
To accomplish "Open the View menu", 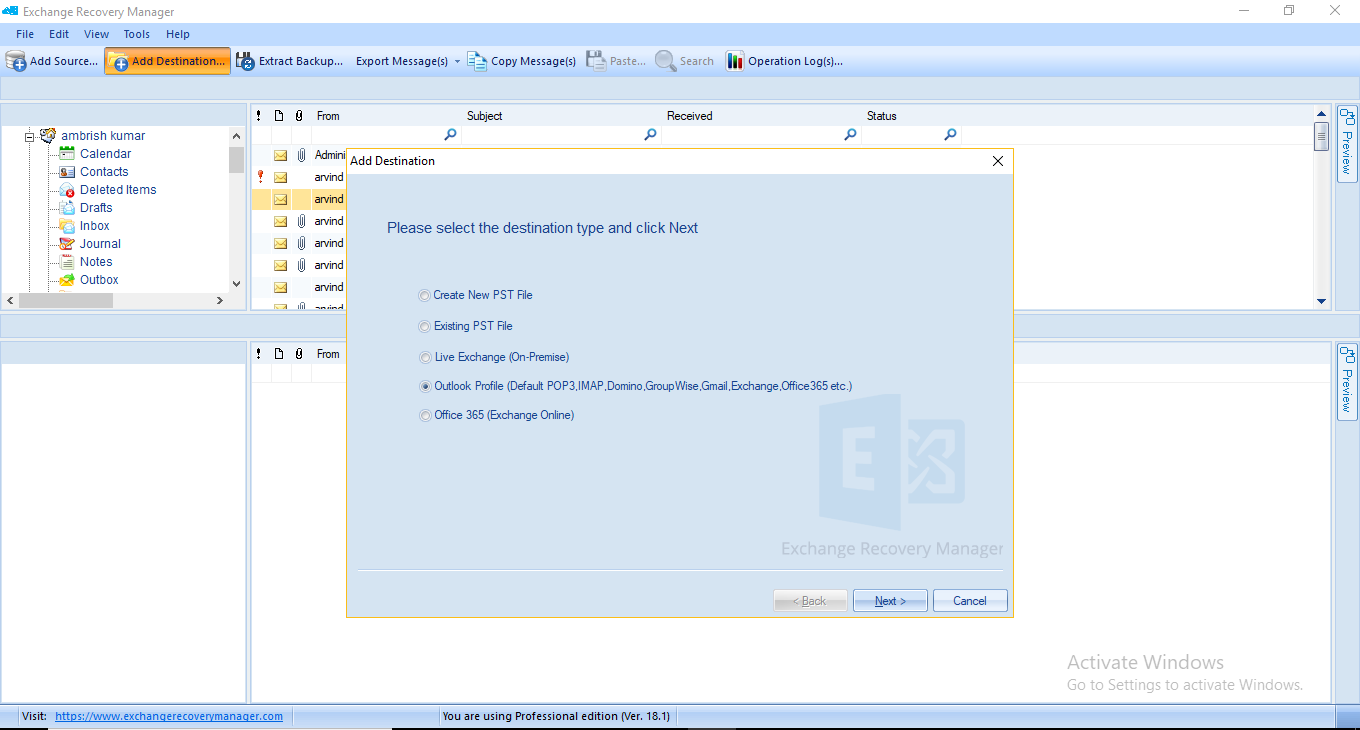I will [x=97, y=34].
